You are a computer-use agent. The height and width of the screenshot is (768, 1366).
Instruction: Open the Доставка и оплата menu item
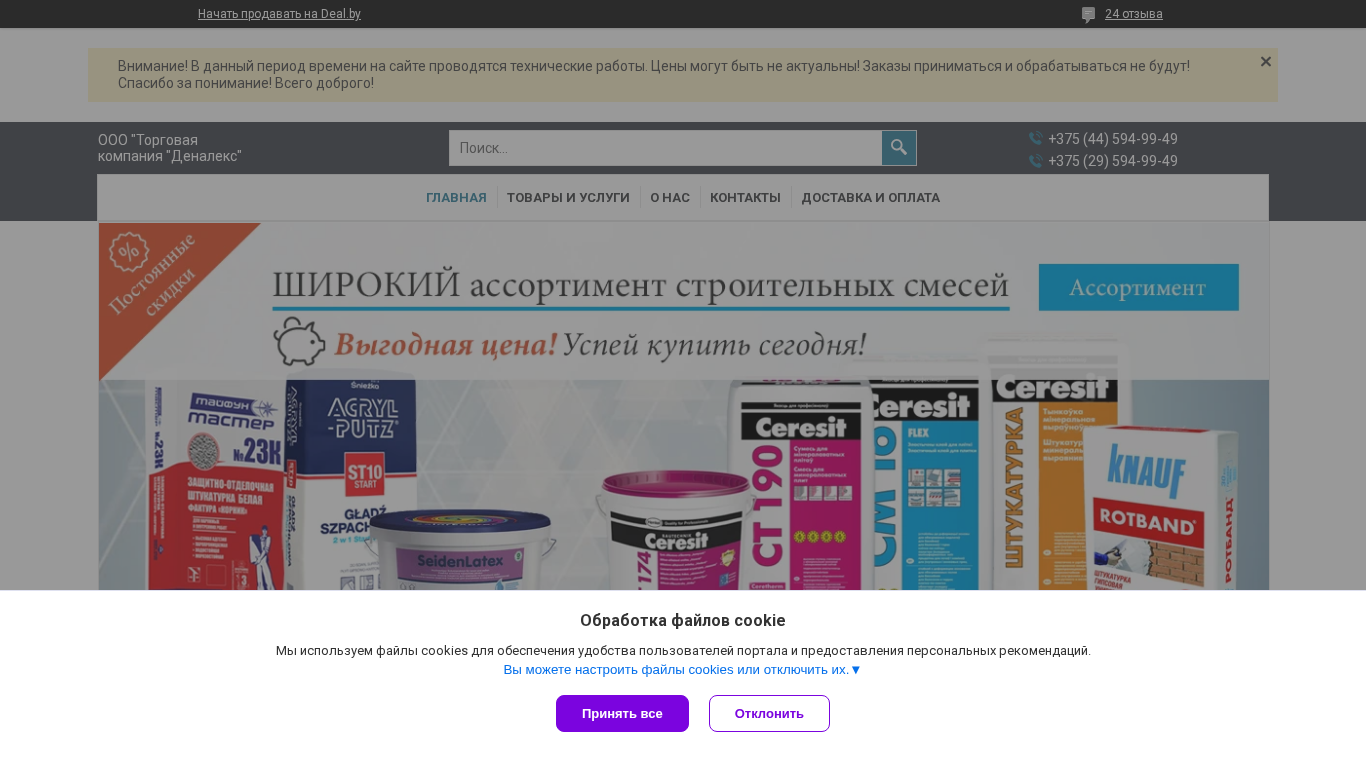(871, 198)
